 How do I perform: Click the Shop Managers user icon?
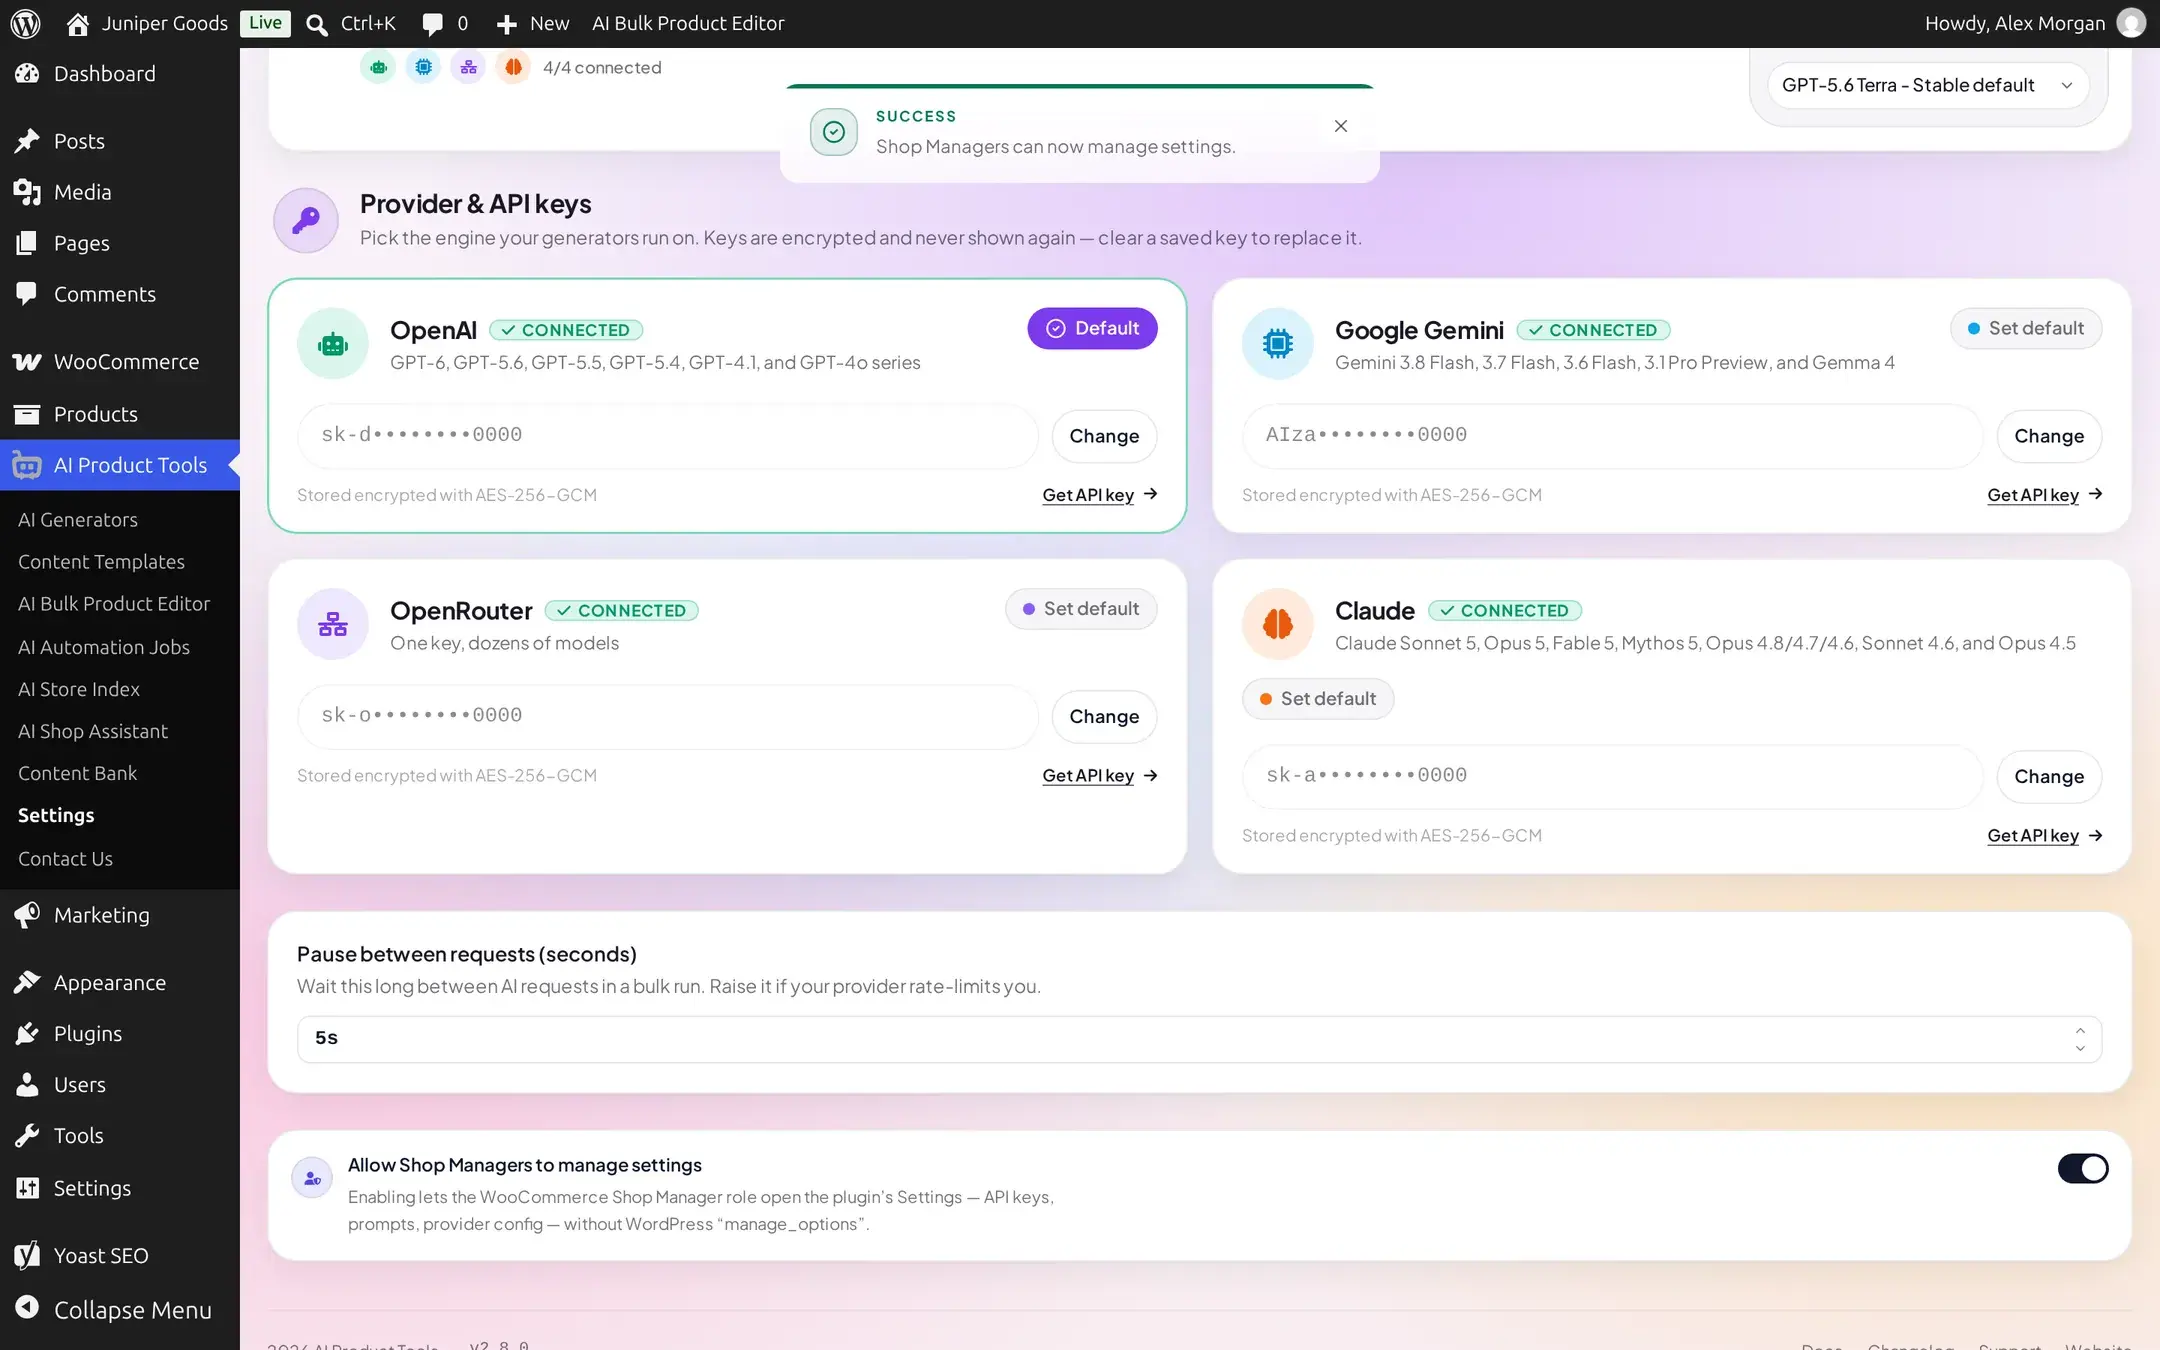(x=312, y=1178)
